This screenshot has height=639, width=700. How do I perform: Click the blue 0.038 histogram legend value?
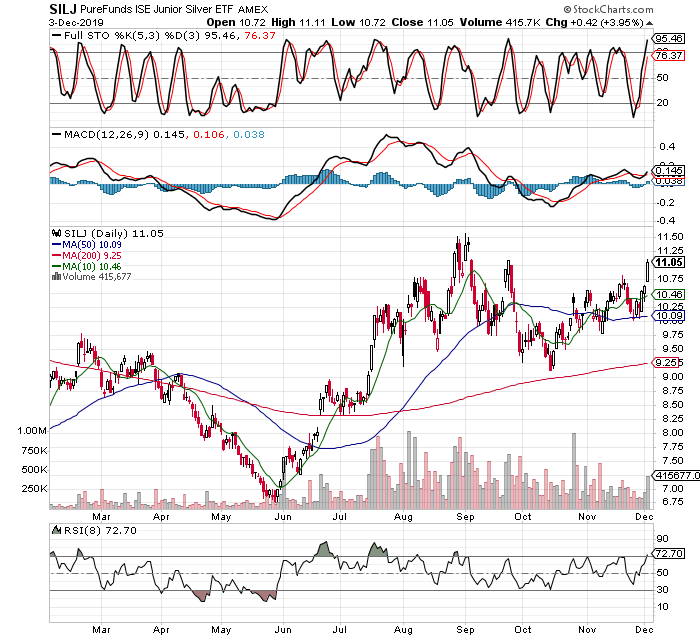point(249,134)
